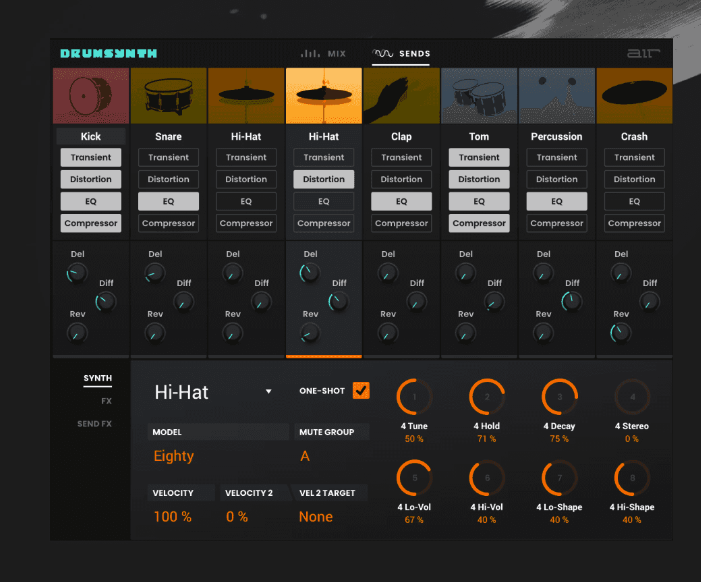Uncheck the One-Shot checkbox
The image size is (701, 582).
pos(361,391)
